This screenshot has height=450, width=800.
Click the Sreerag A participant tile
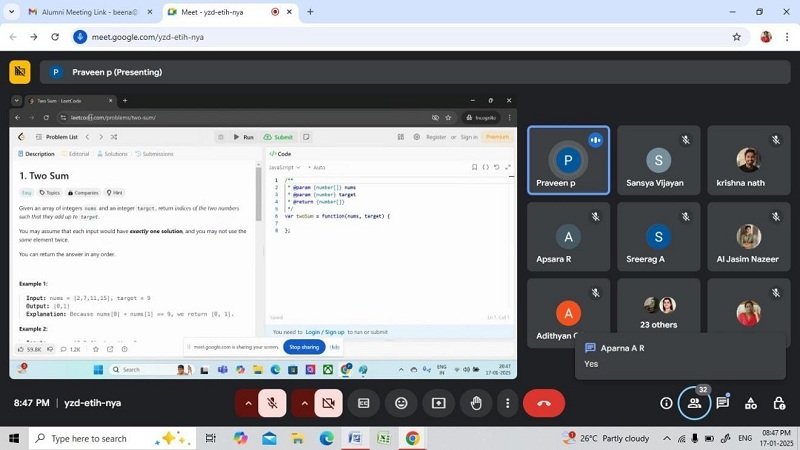coord(659,237)
